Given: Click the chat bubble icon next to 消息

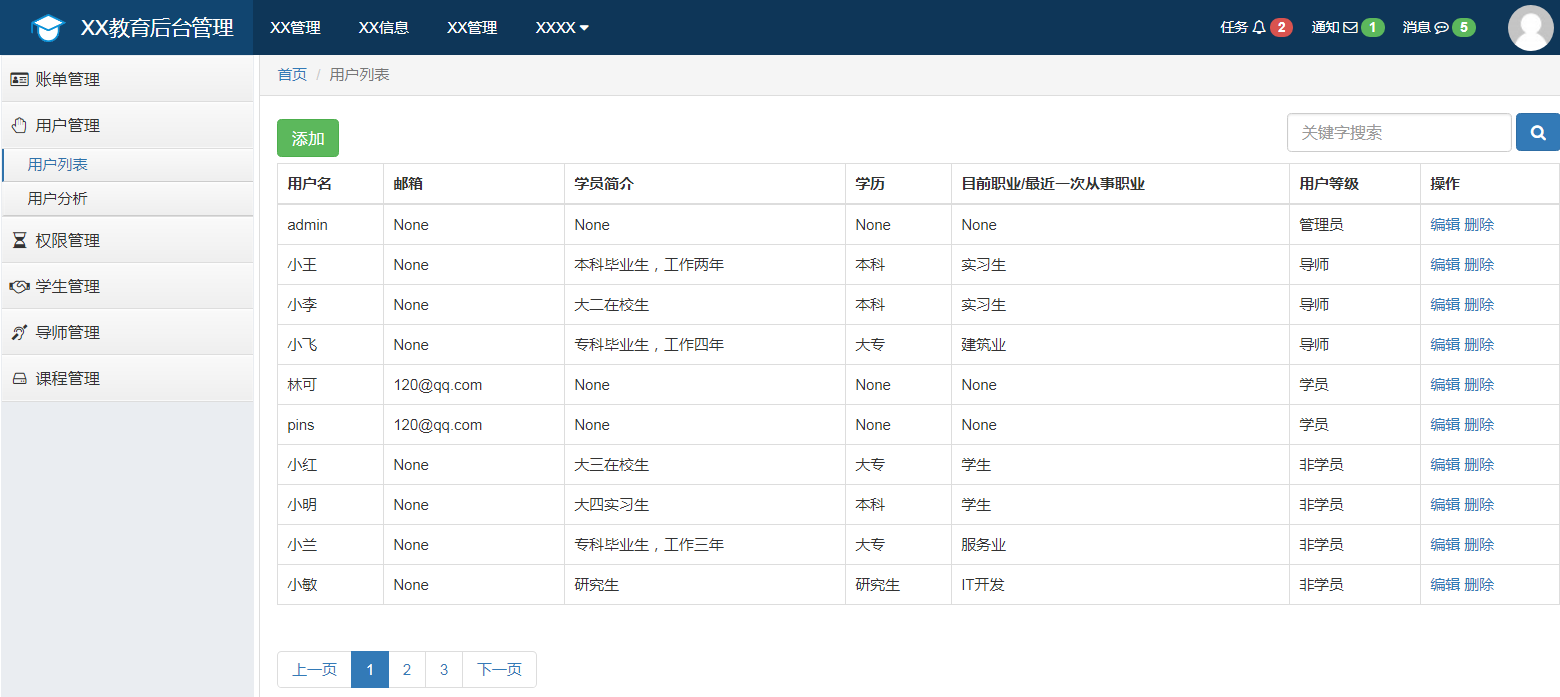Looking at the screenshot, I should (x=1441, y=28).
